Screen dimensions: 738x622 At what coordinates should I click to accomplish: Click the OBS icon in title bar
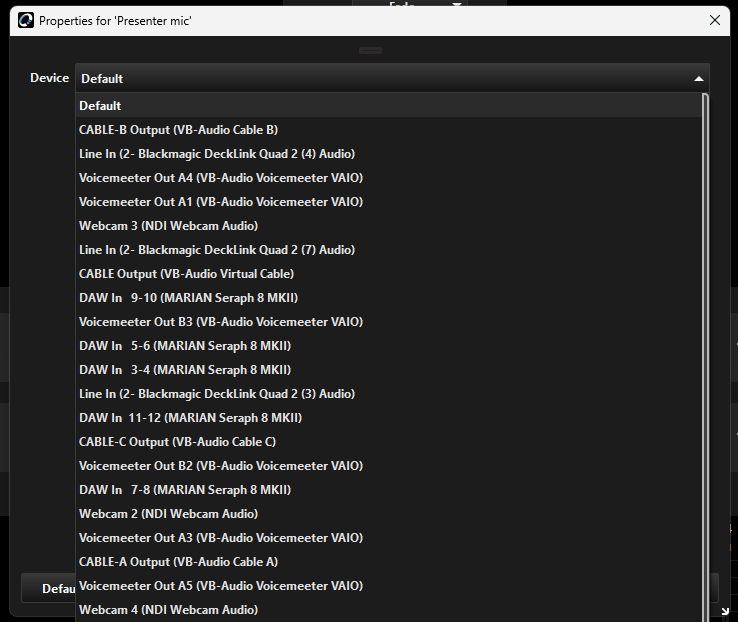(26, 20)
